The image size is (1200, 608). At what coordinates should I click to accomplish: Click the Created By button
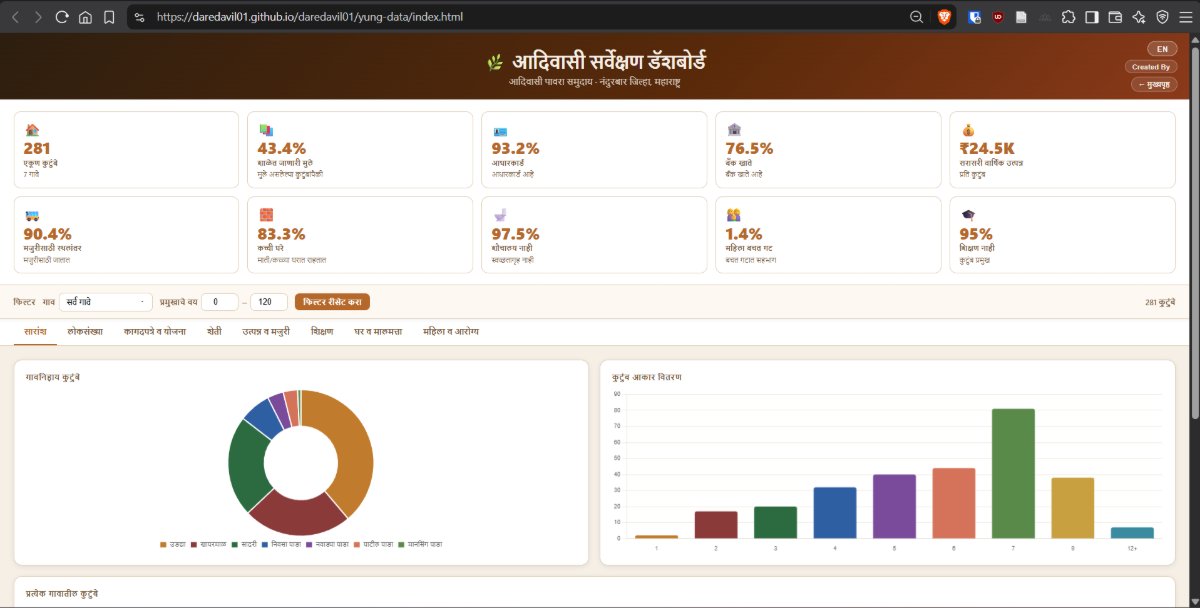click(x=1151, y=67)
